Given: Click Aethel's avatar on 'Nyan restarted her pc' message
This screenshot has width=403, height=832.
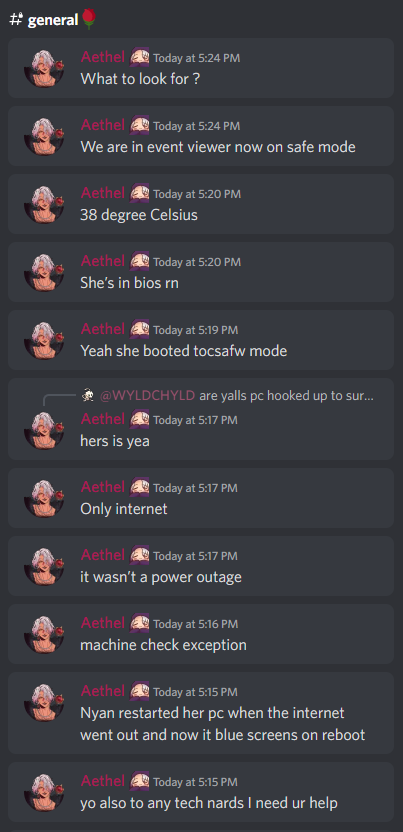Looking at the screenshot, I should pyautogui.click(x=44, y=703).
